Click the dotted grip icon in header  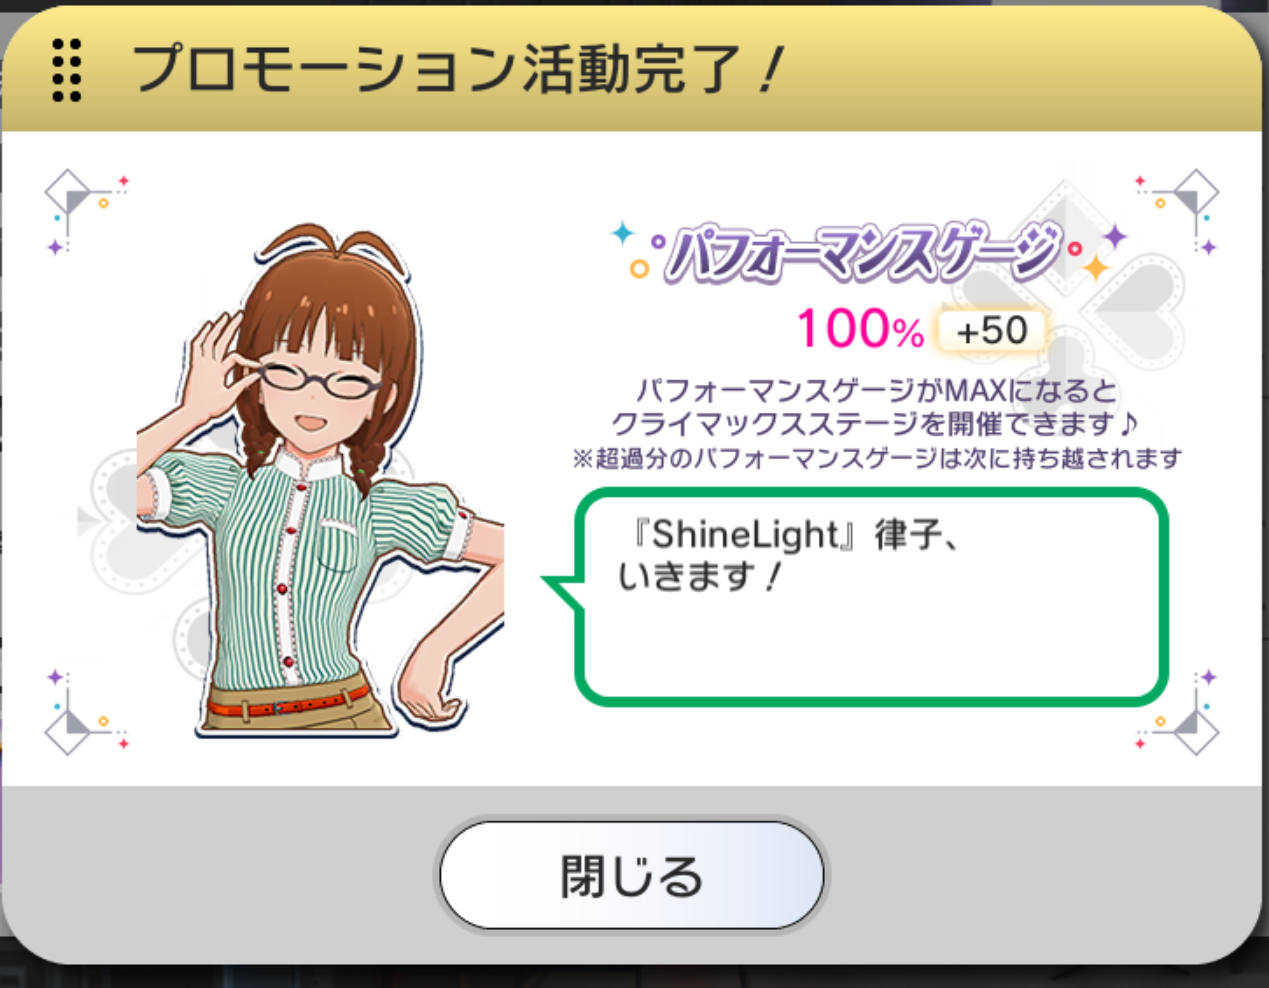pos(66,70)
